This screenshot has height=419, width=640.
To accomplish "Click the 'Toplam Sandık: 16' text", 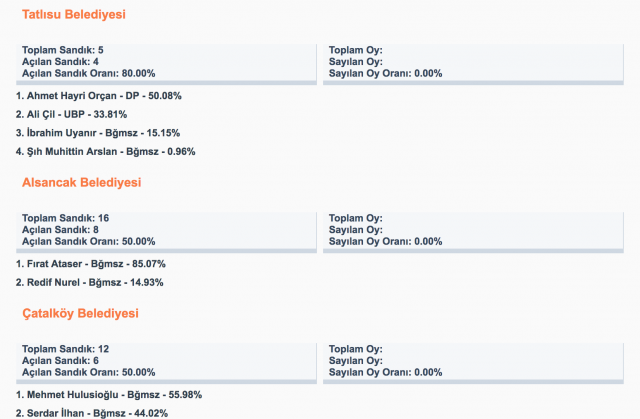I will (x=65, y=218).
